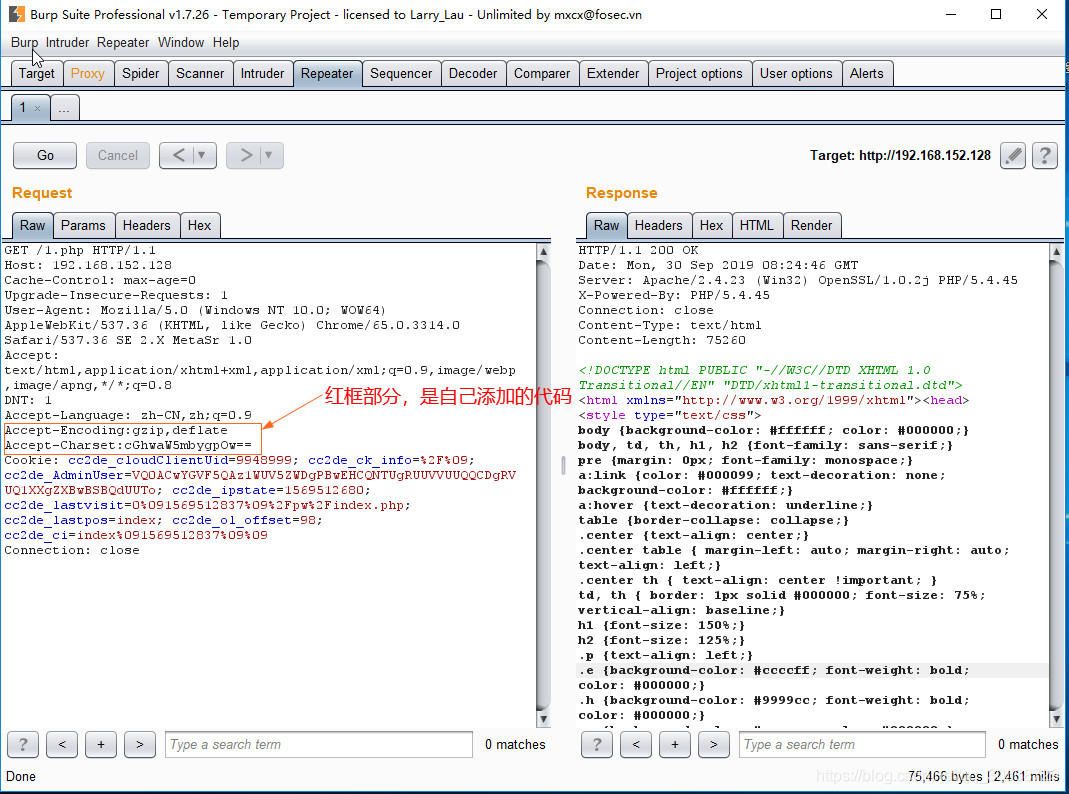The height and width of the screenshot is (794, 1069).
Task: Click the response search term field
Action: (862, 744)
